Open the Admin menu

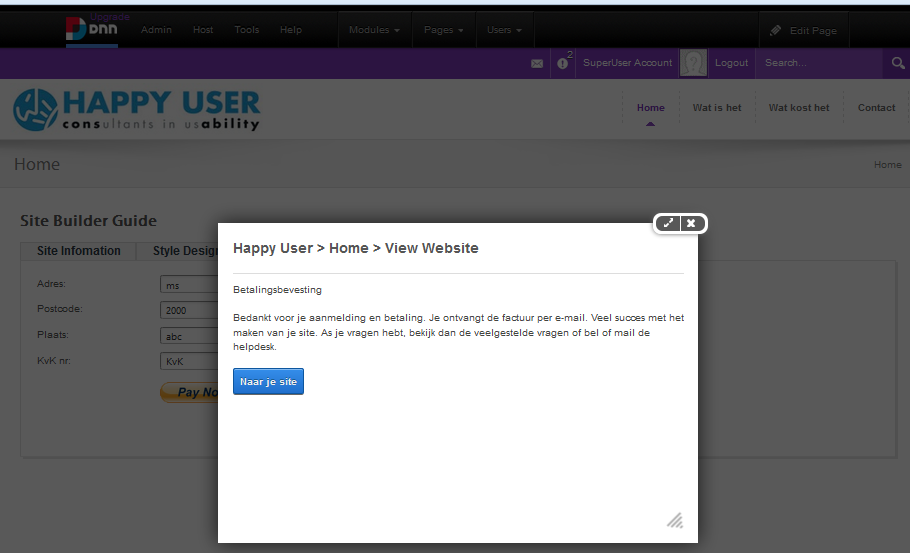click(x=156, y=30)
